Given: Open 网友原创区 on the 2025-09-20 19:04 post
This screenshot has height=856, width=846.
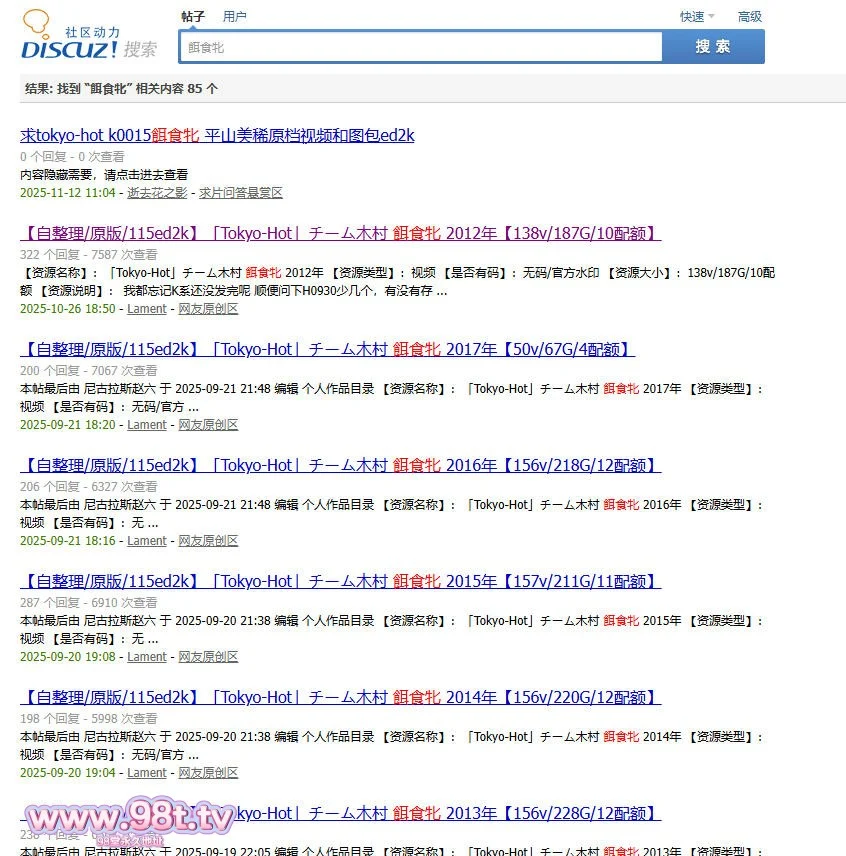Looking at the screenshot, I should tap(208, 773).
